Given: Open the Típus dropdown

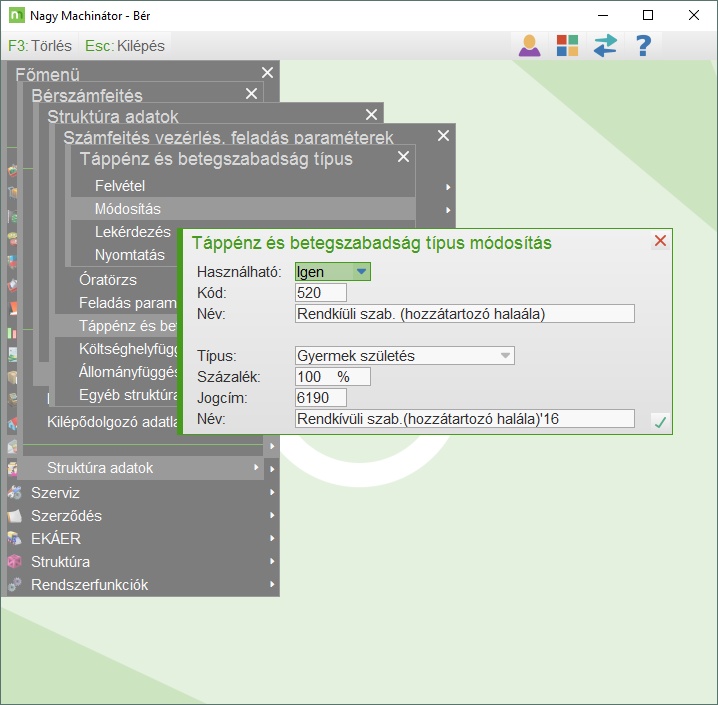Looking at the screenshot, I should tap(505, 356).
